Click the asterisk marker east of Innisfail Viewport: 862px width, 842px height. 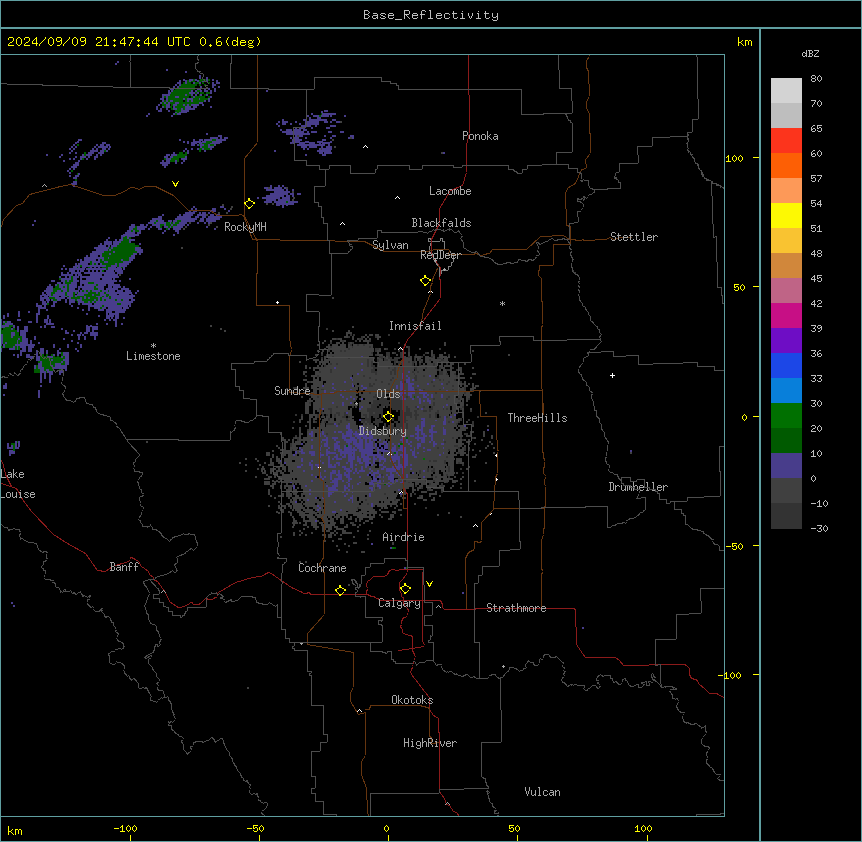[502, 303]
